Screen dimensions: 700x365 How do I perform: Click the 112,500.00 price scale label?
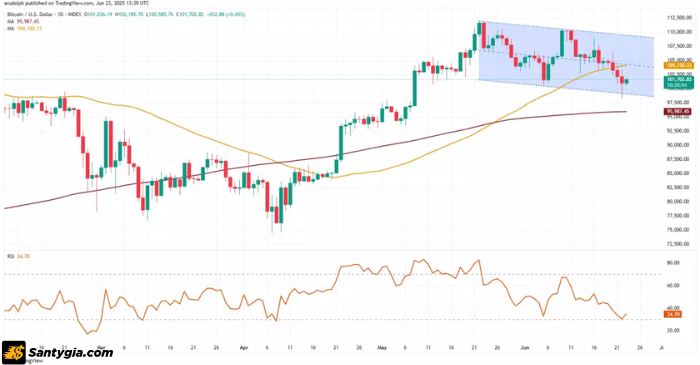tap(679, 18)
